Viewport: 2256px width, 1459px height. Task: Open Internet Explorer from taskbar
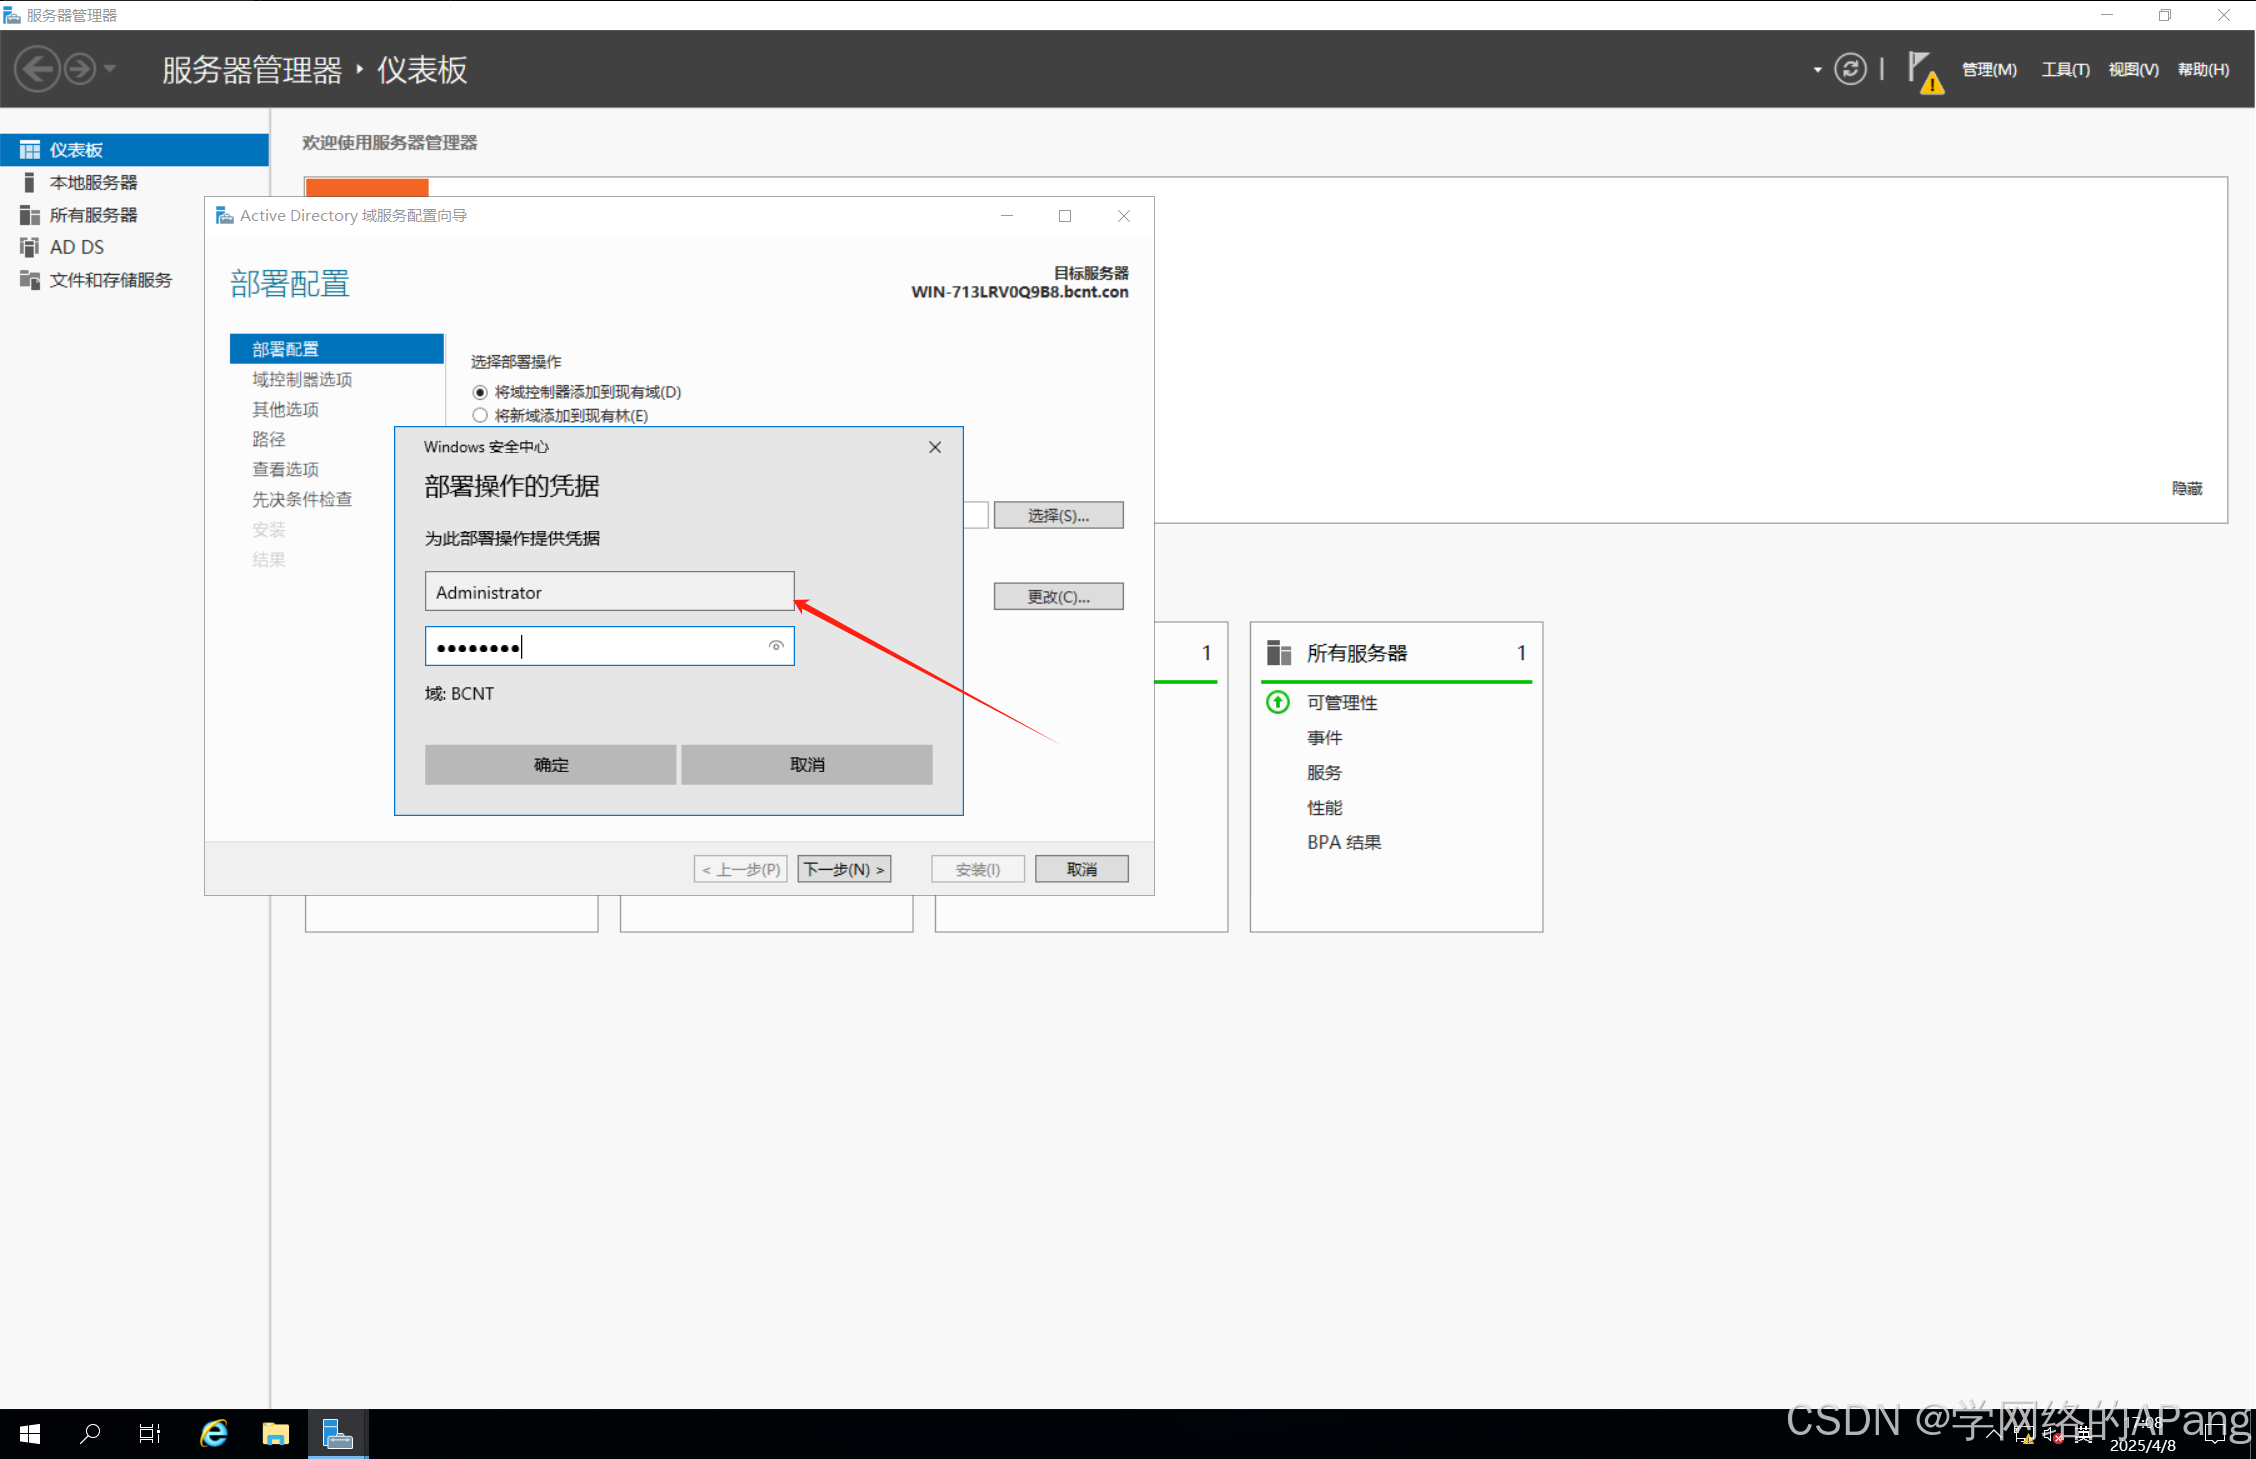(214, 1433)
